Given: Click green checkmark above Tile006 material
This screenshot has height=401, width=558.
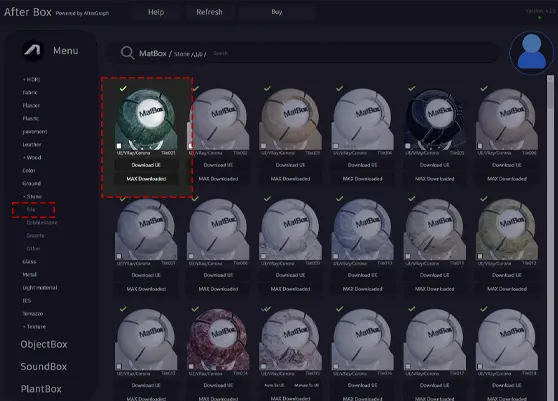Looking at the screenshot, I should pyautogui.click(x=484, y=88).
